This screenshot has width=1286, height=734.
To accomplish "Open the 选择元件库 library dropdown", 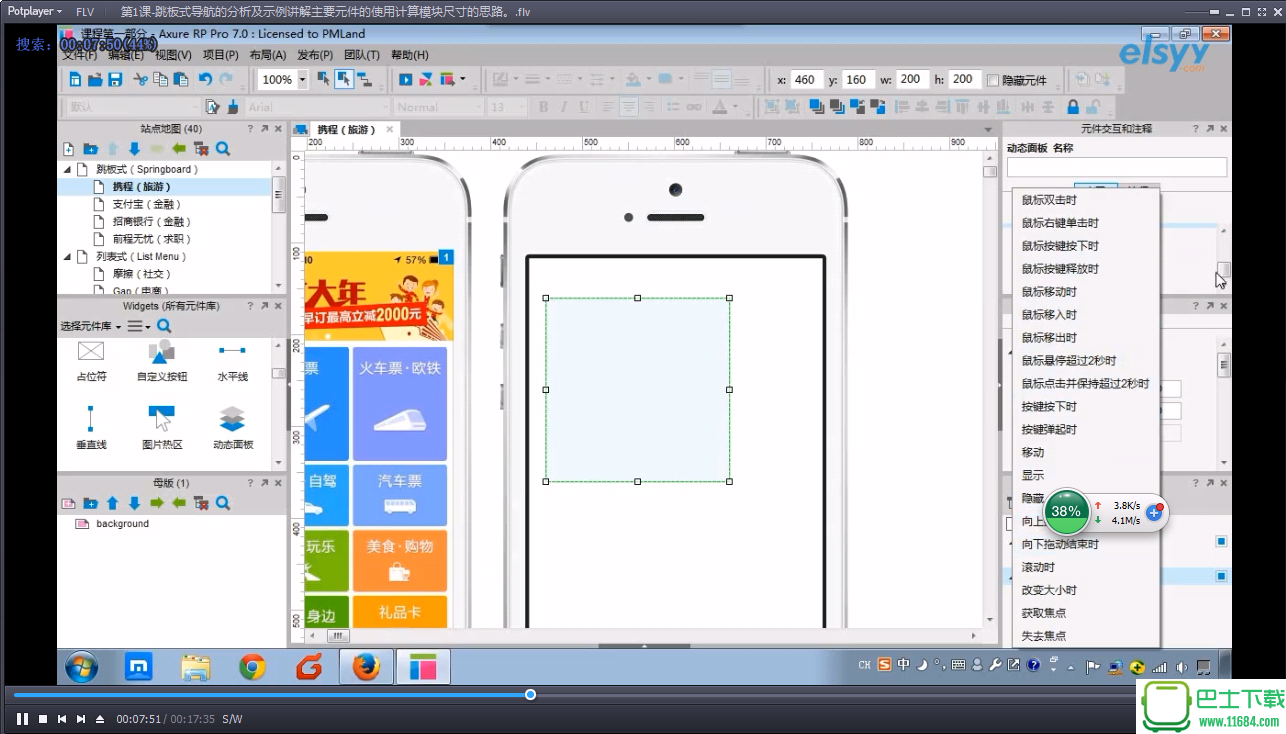I will click(x=91, y=326).
